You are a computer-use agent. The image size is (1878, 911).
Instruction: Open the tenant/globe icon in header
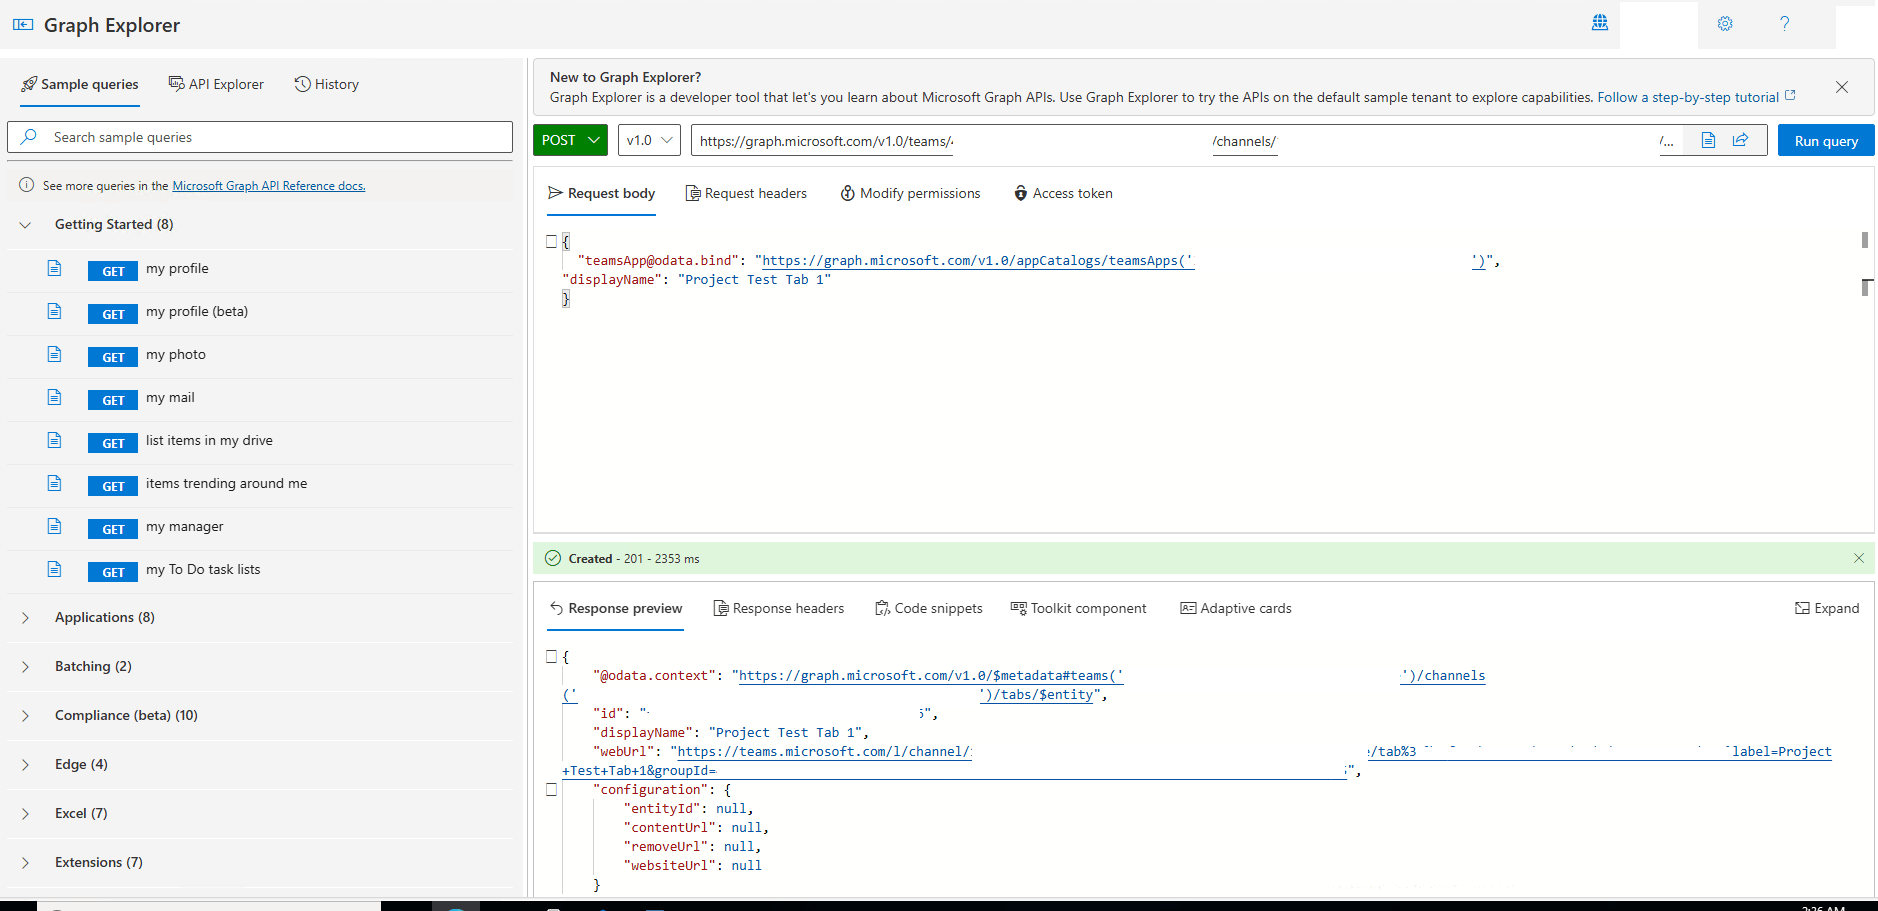(x=1599, y=23)
